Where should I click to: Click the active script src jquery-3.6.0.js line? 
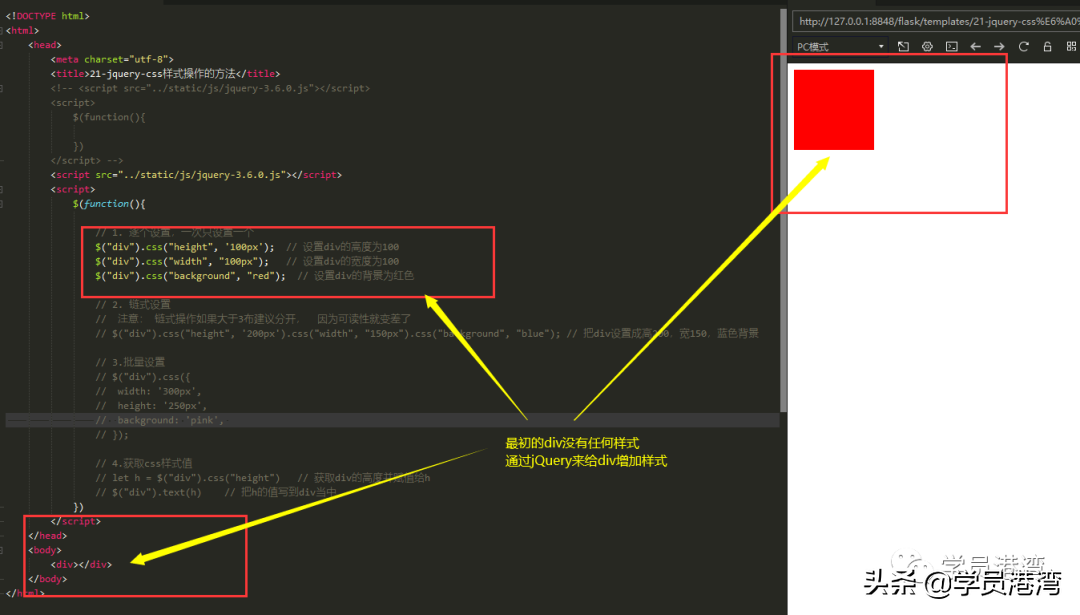click(196, 175)
